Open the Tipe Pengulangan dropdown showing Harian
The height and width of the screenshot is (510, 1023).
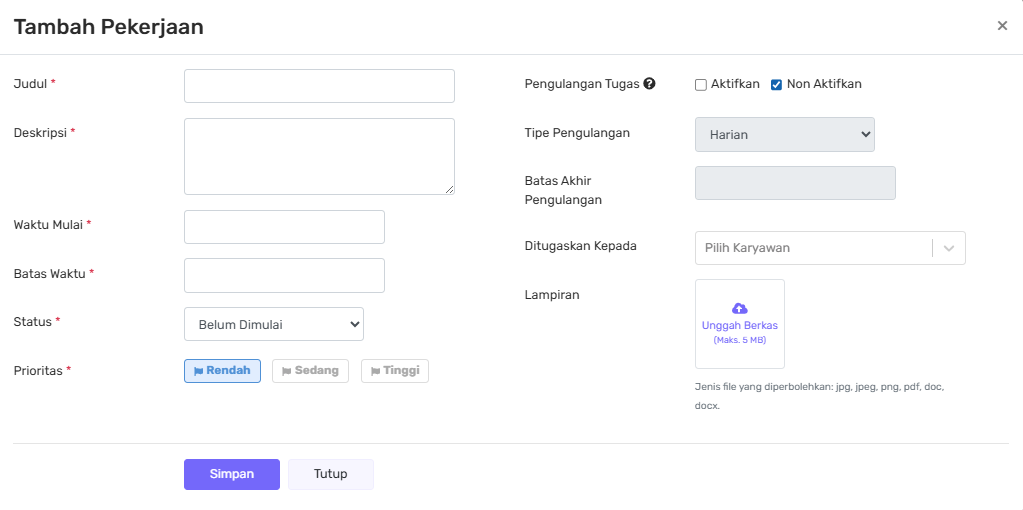point(784,135)
